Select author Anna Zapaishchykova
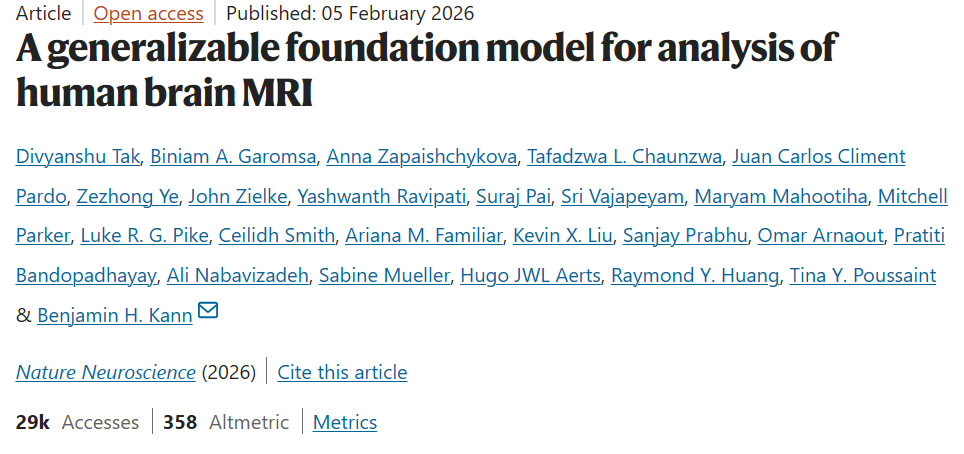This screenshot has width=964, height=454. (x=422, y=157)
